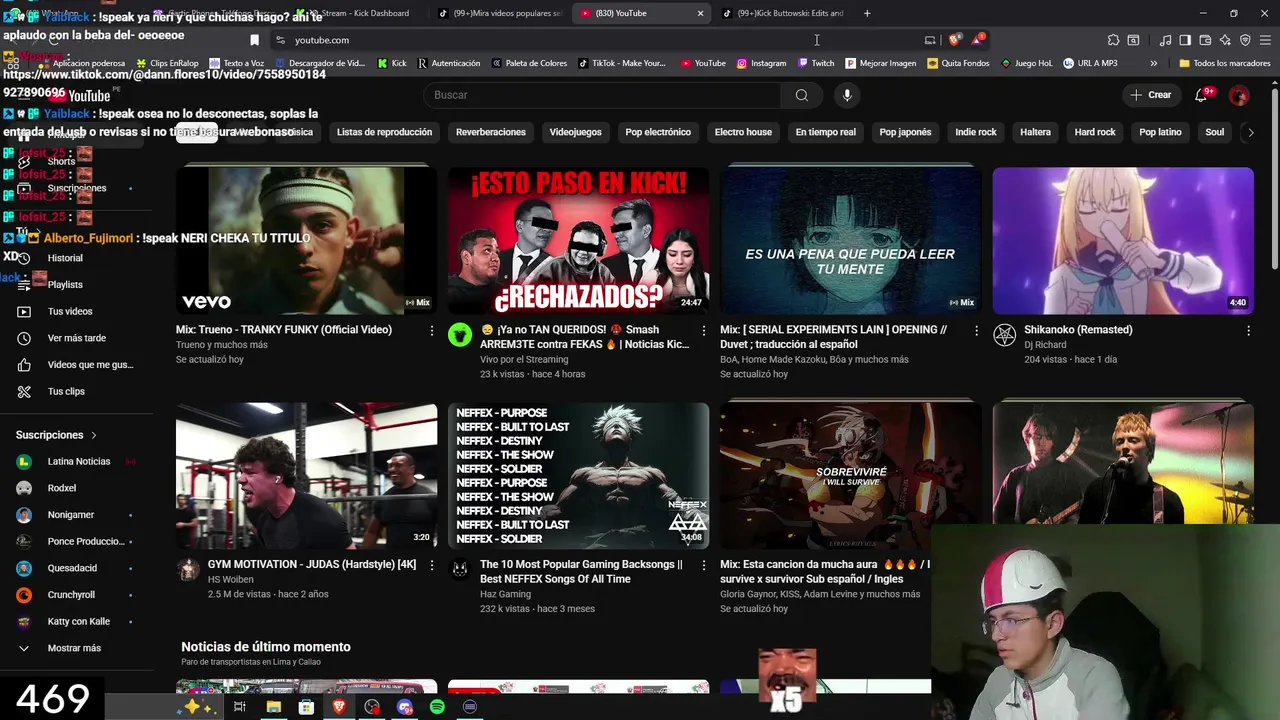This screenshot has width=1280, height=720.
Task: Open Spotify from the taskbar
Action: click(437, 707)
